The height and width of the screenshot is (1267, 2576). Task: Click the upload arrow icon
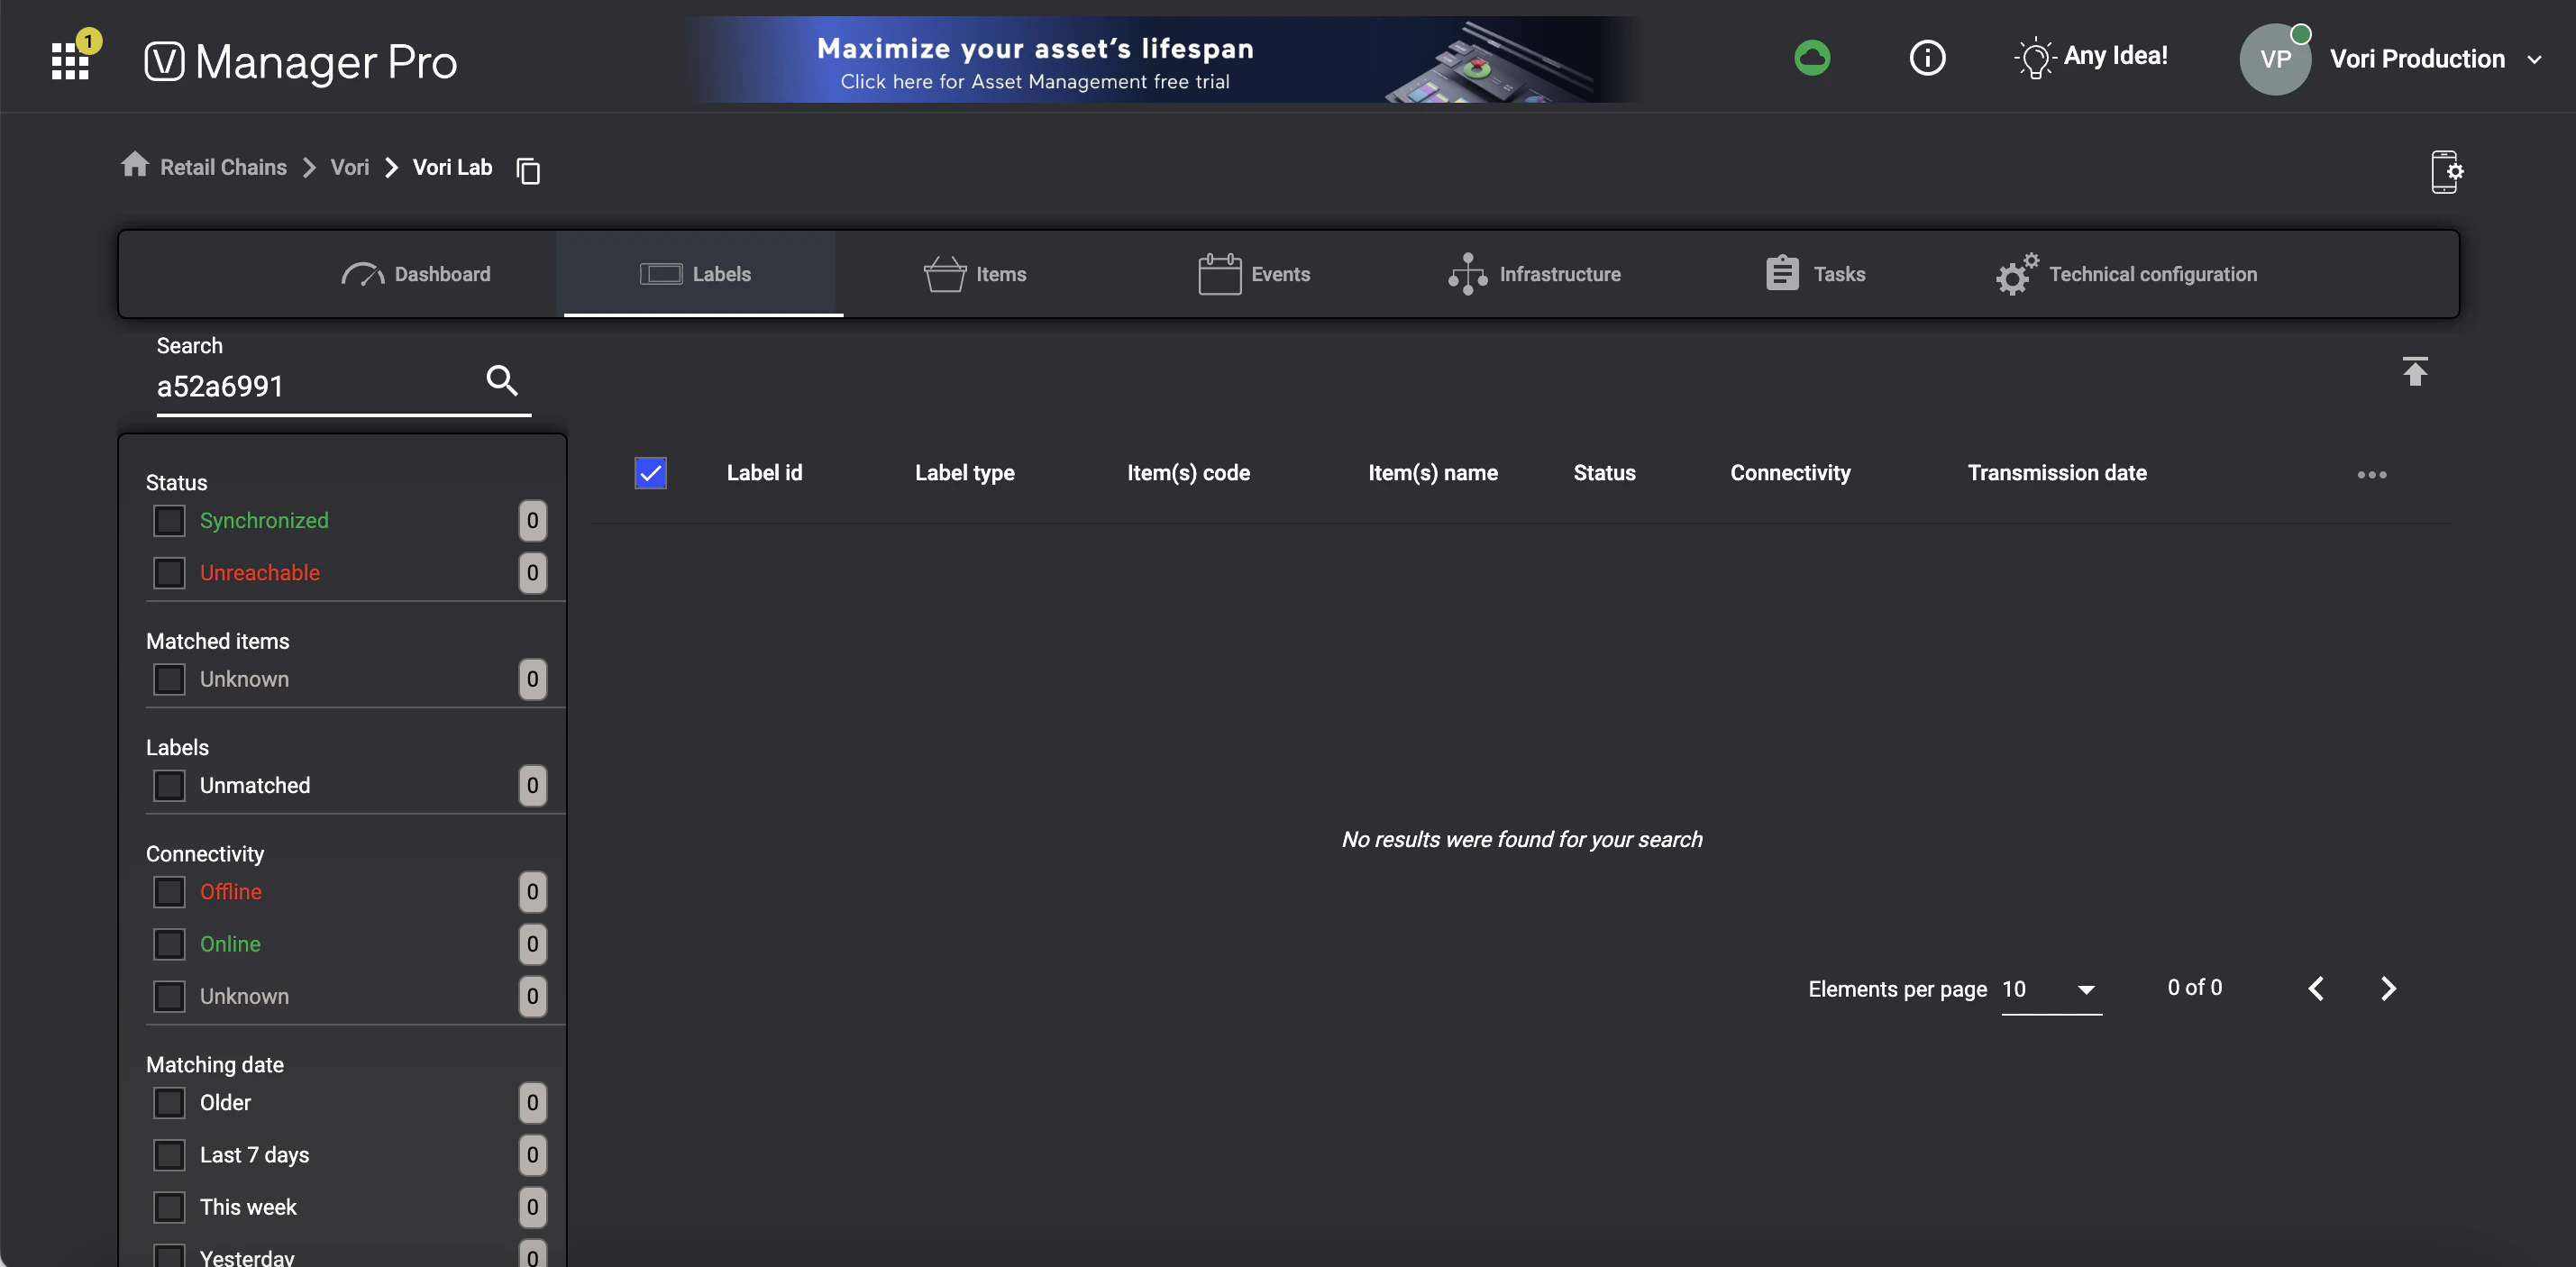pyautogui.click(x=2415, y=371)
